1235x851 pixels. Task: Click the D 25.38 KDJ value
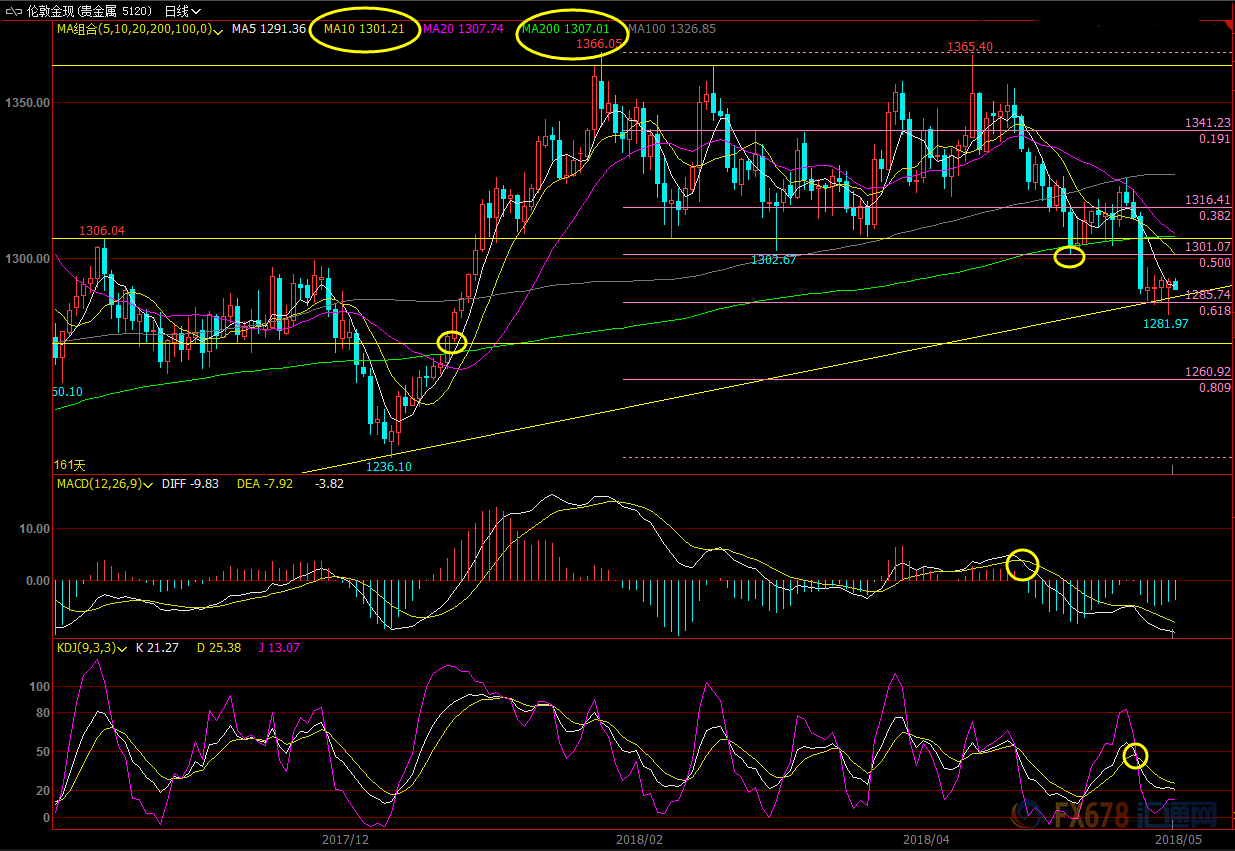(220, 648)
